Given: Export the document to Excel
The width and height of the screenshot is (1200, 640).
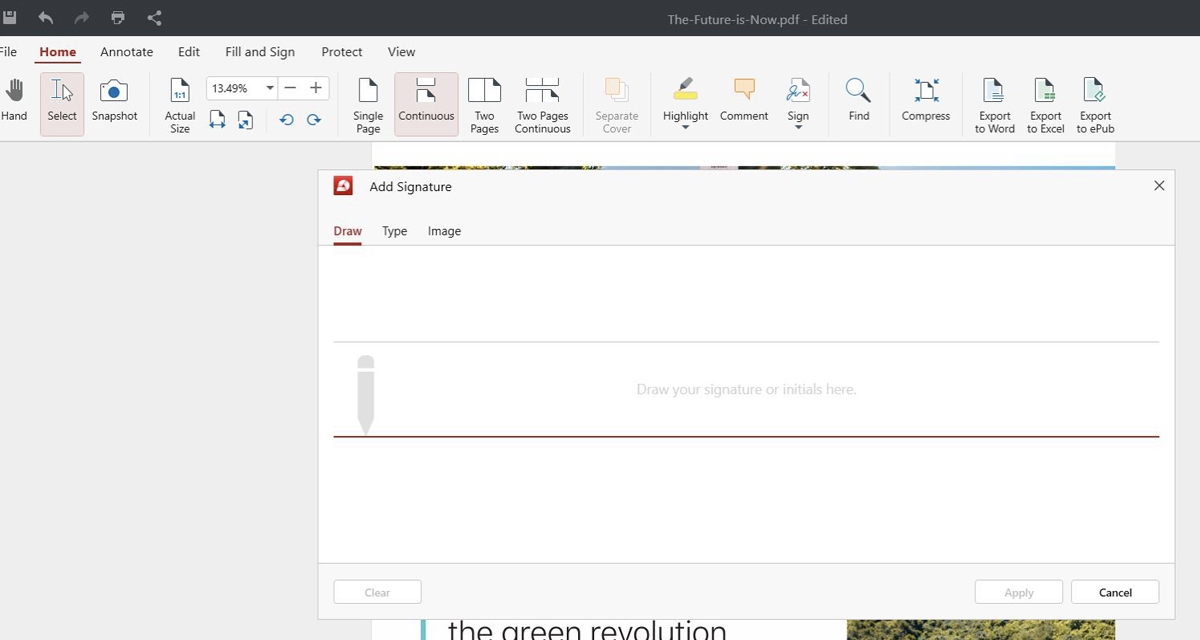Looking at the screenshot, I should 1045,104.
